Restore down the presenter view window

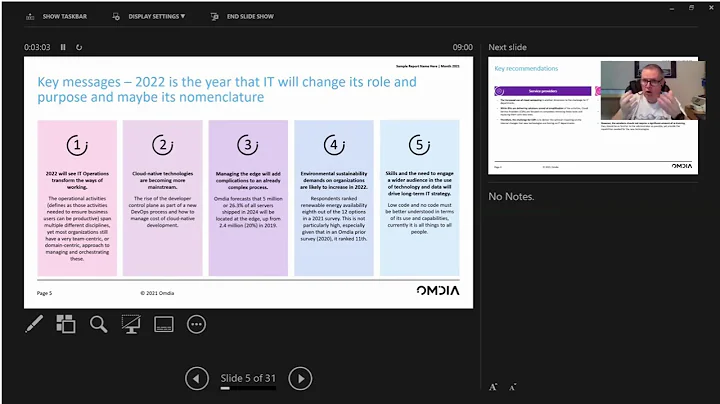click(692, 8)
